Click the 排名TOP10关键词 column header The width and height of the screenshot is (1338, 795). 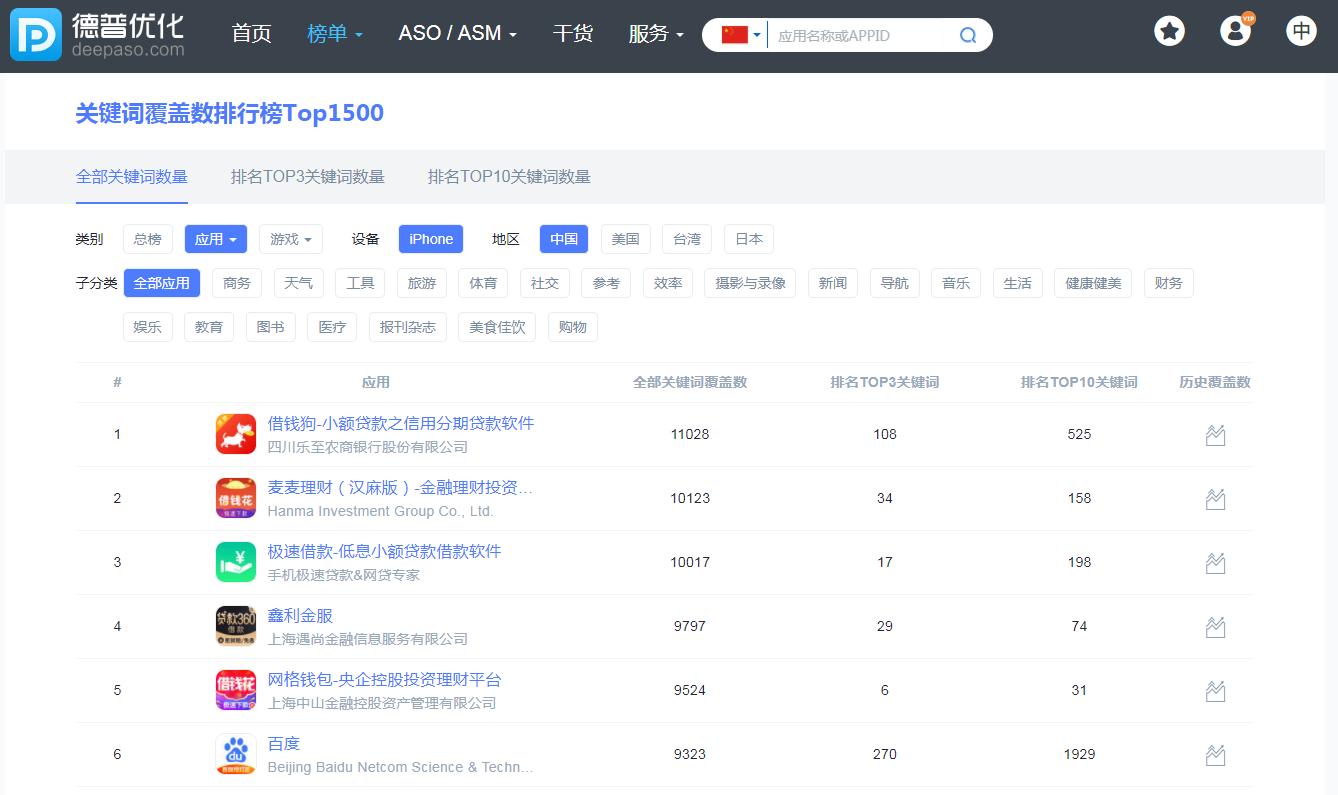(x=1079, y=382)
